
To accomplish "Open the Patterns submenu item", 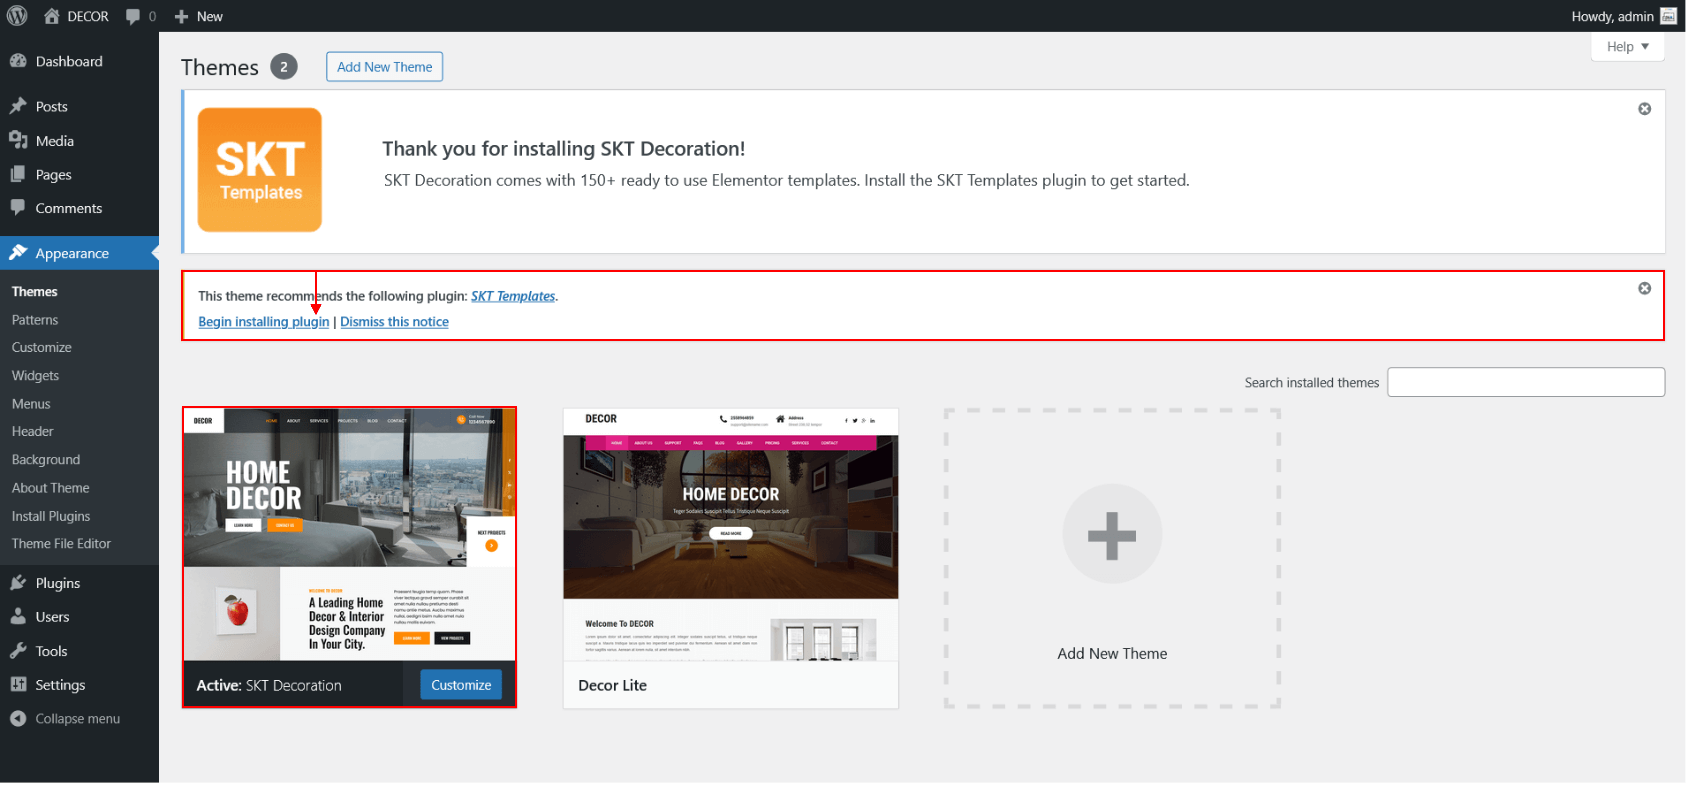I will (x=35, y=320).
